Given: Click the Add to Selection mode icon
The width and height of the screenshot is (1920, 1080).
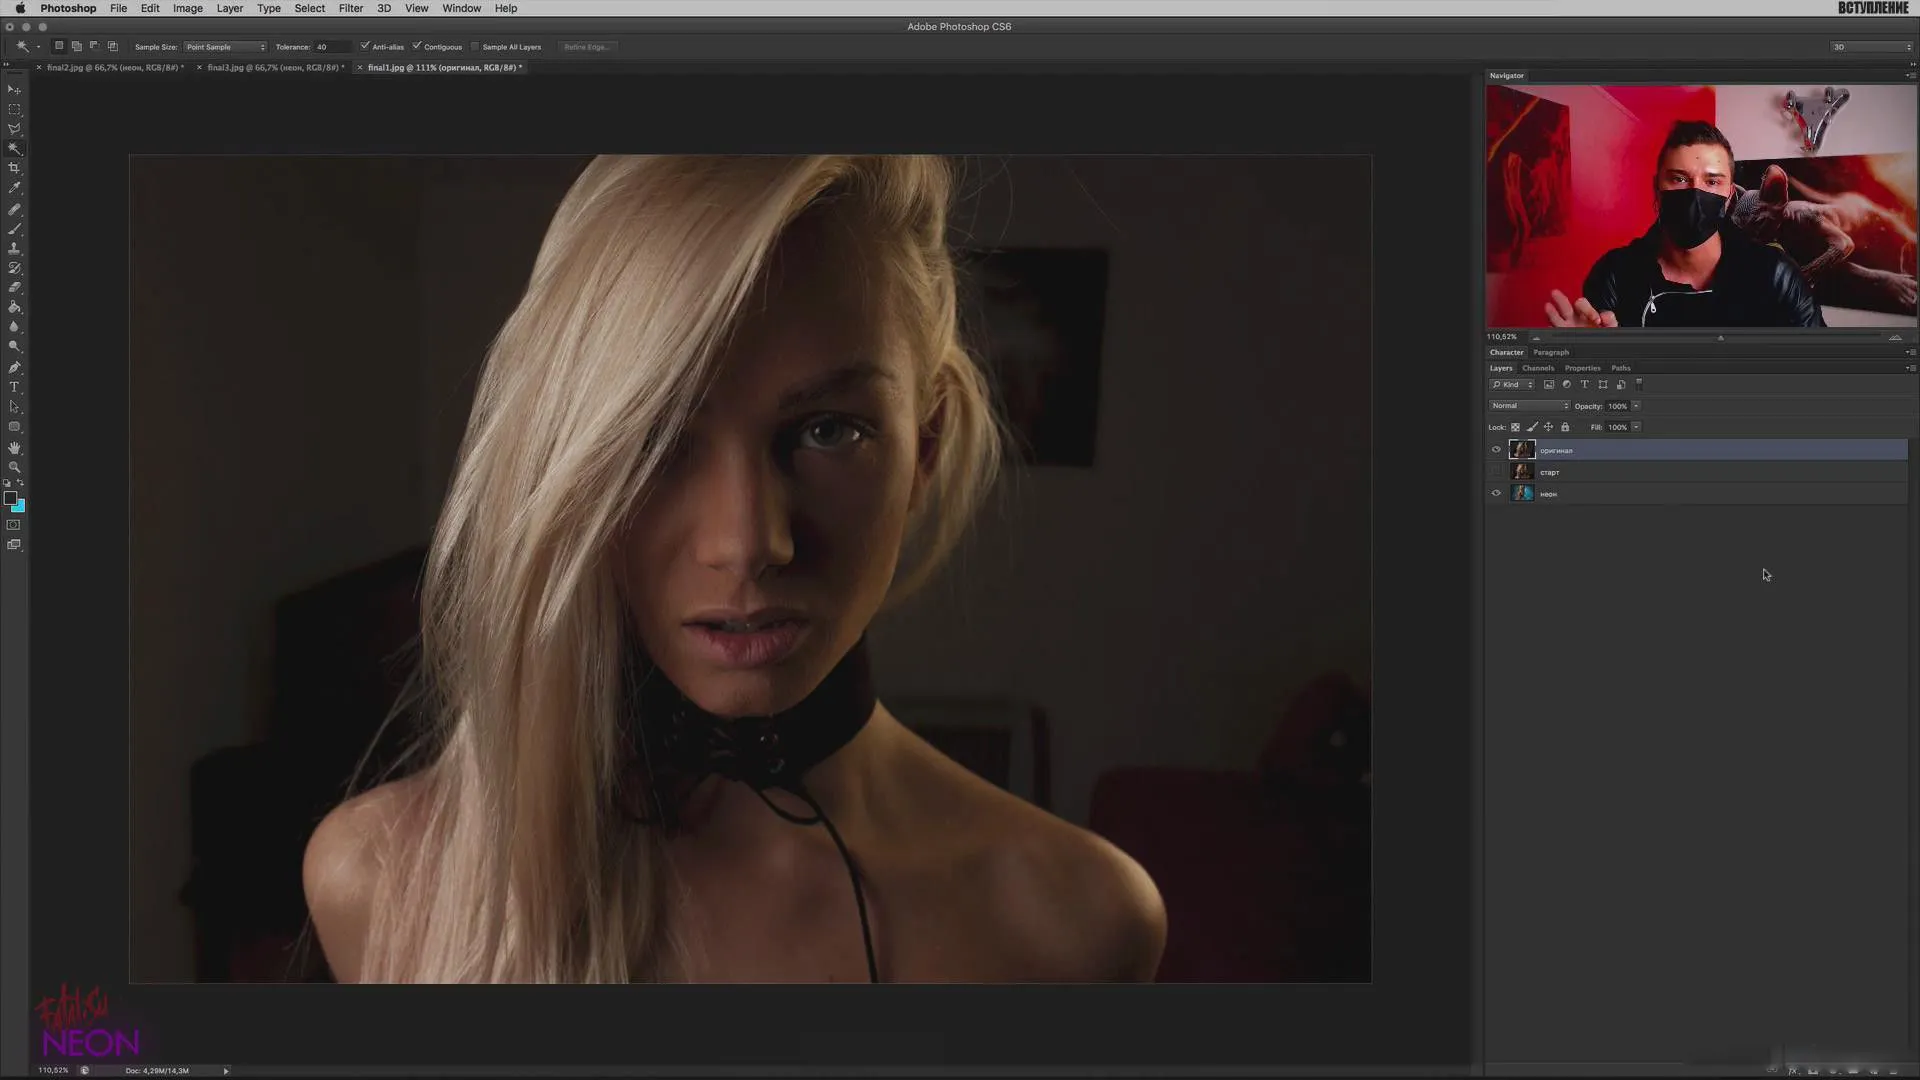Looking at the screenshot, I should tap(77, 46).
